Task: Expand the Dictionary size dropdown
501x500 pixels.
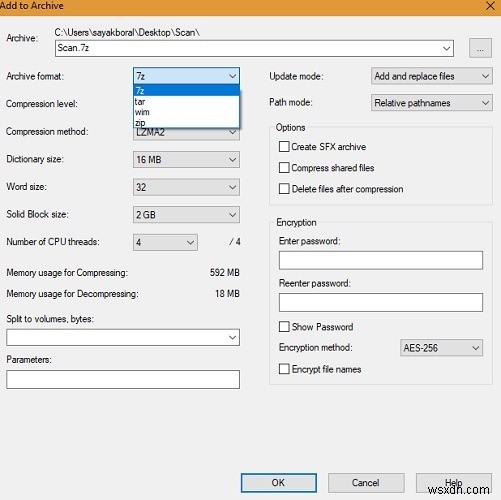Action: pyautogui.click(x=186, y=160)
